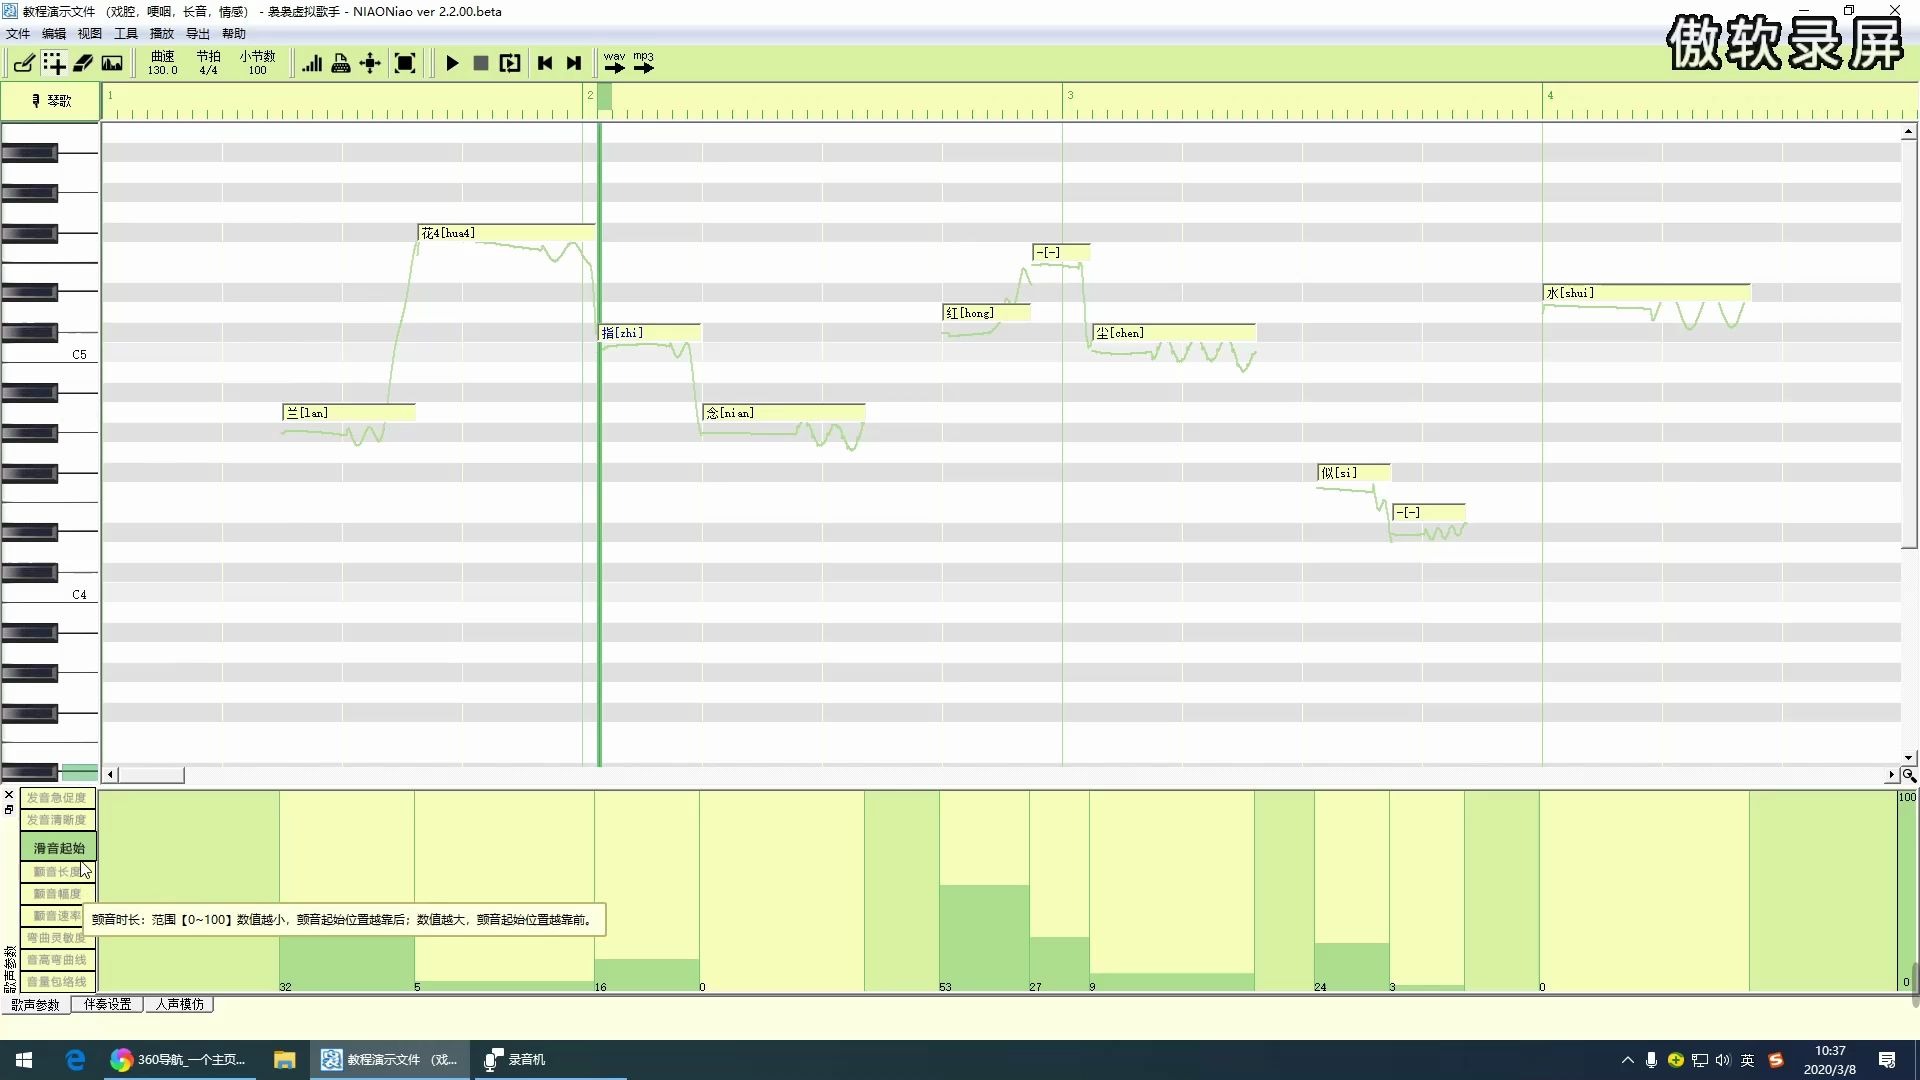The image size is (1920, 1080).
Task: Export the song as wav
Action: pos(614,63)
